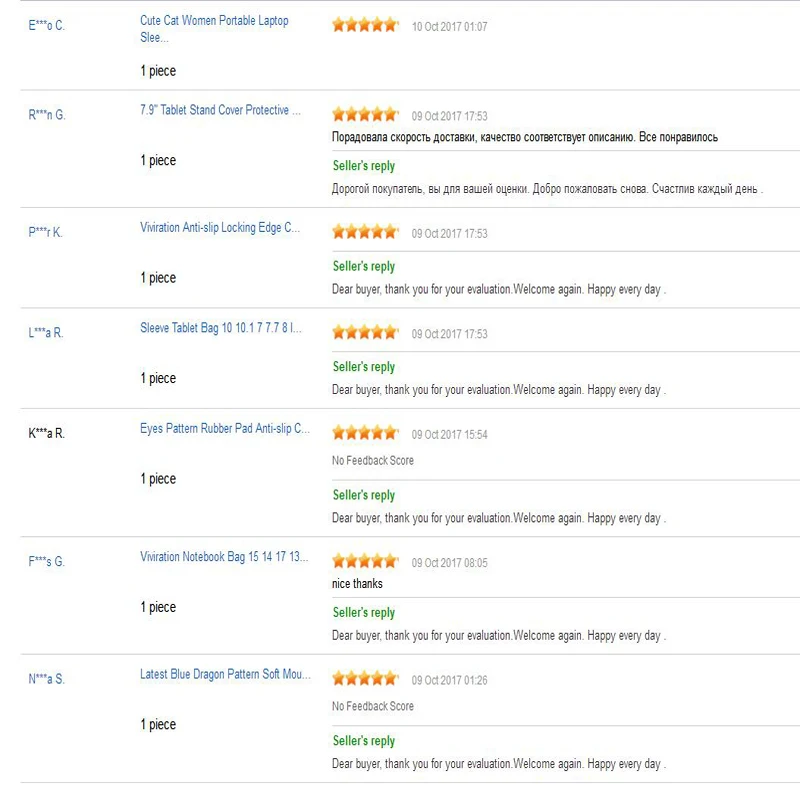Click the star rating beside 09 Oct 2017 15:54
Screen dimensions: 800x800
365,433
